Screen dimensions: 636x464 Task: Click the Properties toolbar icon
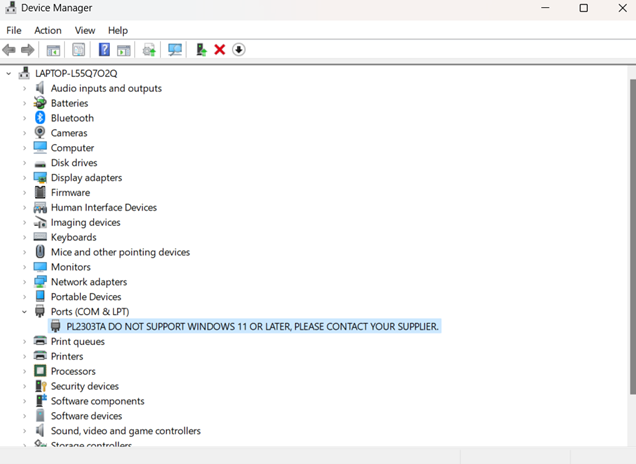click(x=78, y=50)
